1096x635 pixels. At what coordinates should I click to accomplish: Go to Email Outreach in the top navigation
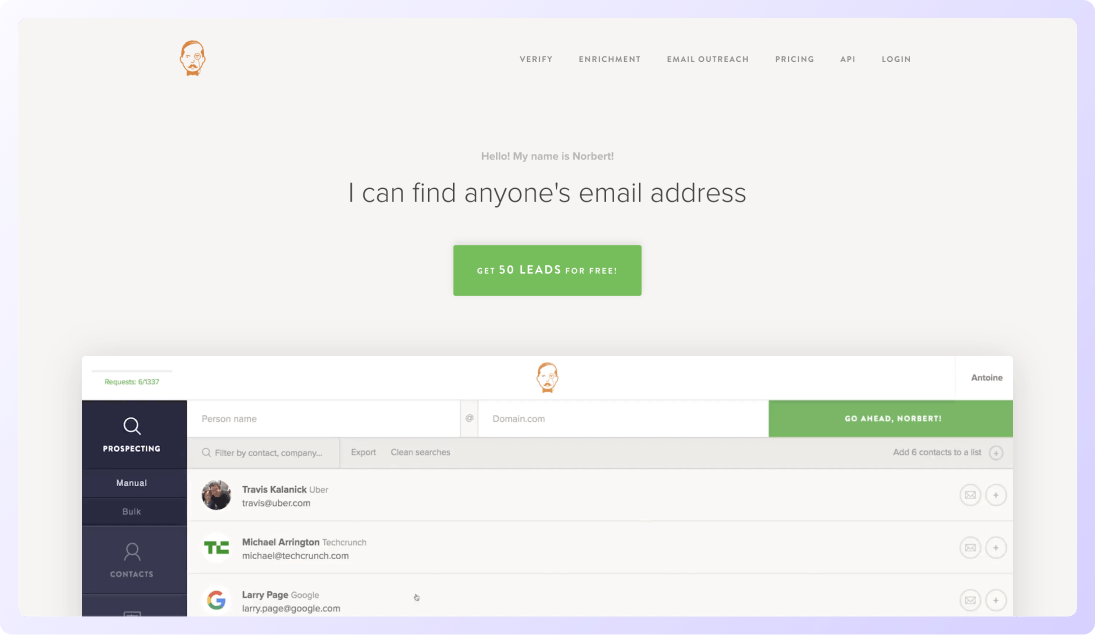click(707, 59)
